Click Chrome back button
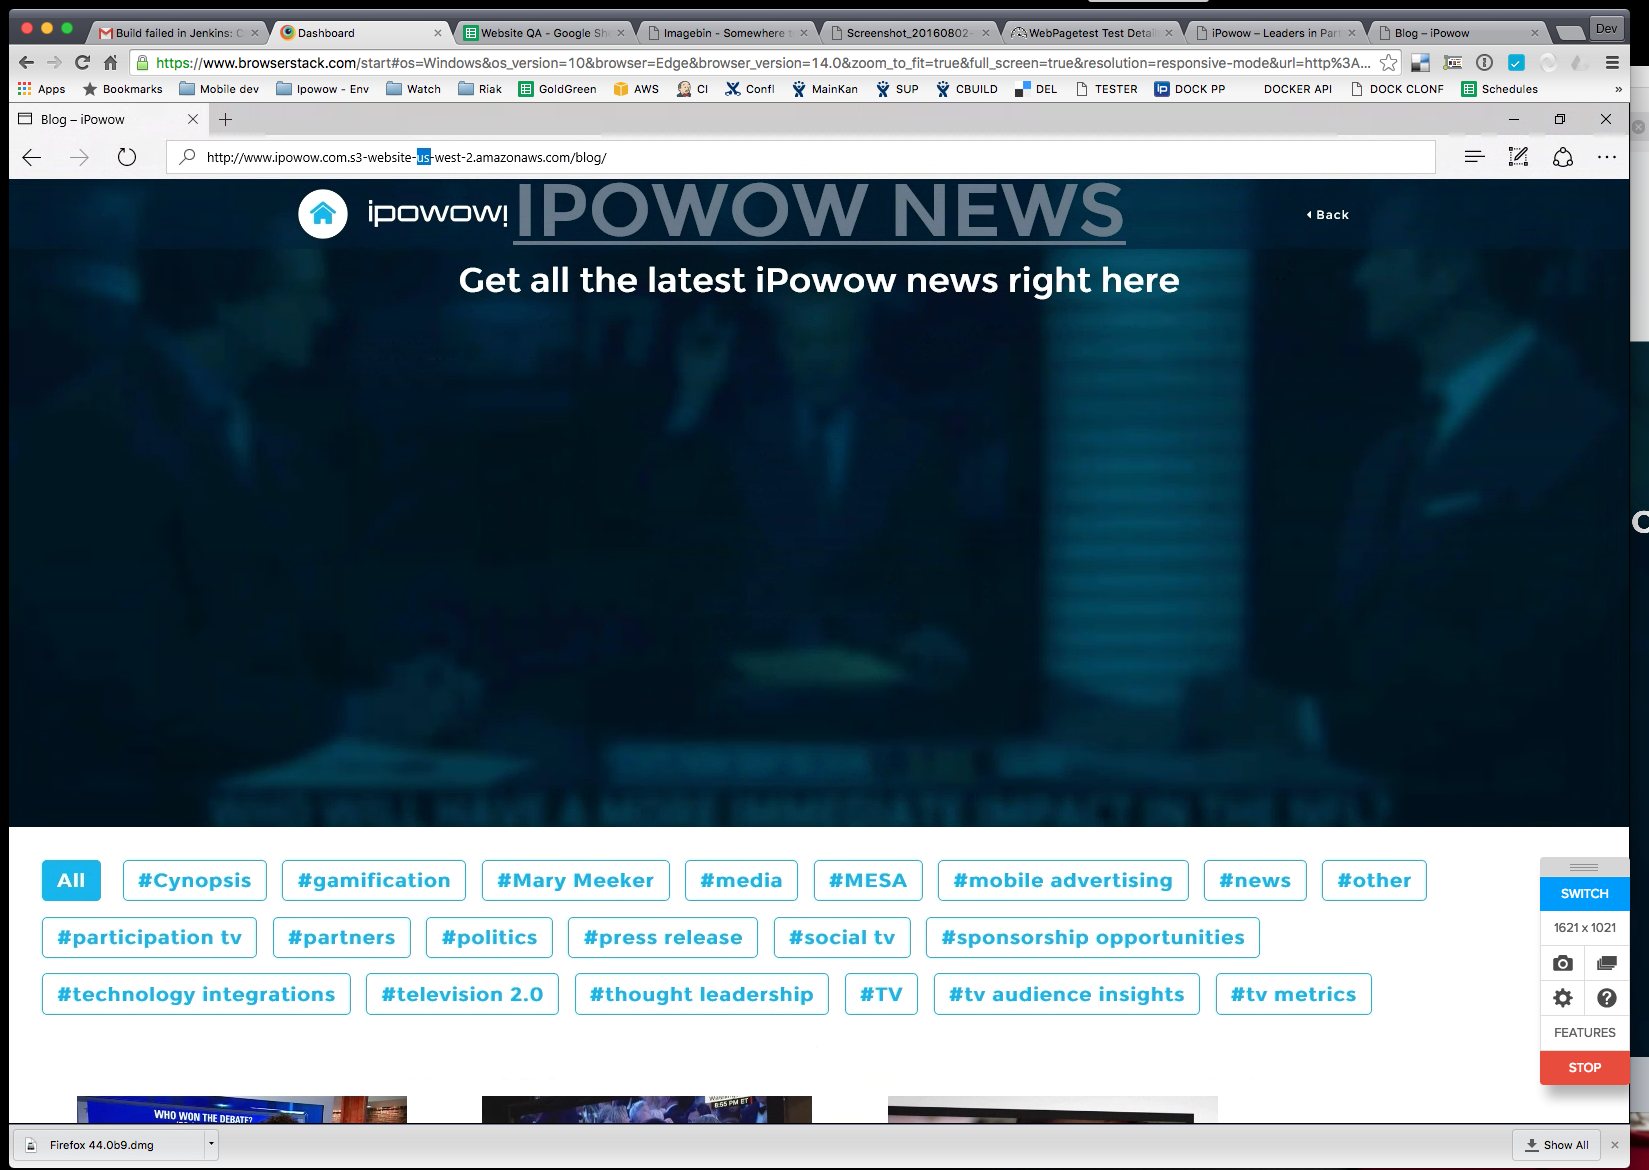Image resolution: width=1649 pixels, height=1170 pixels. 27,62
